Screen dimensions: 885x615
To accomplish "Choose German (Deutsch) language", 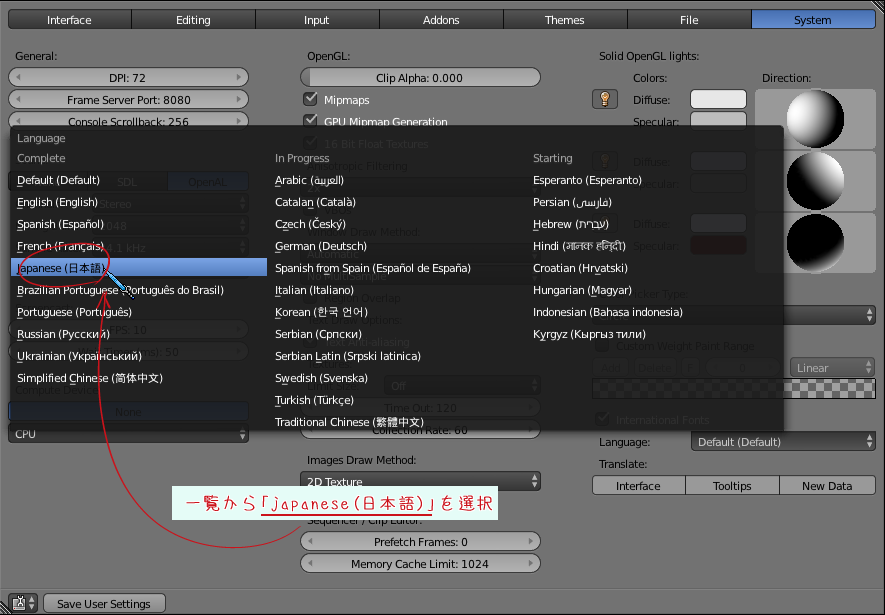I will pos(397,246).
